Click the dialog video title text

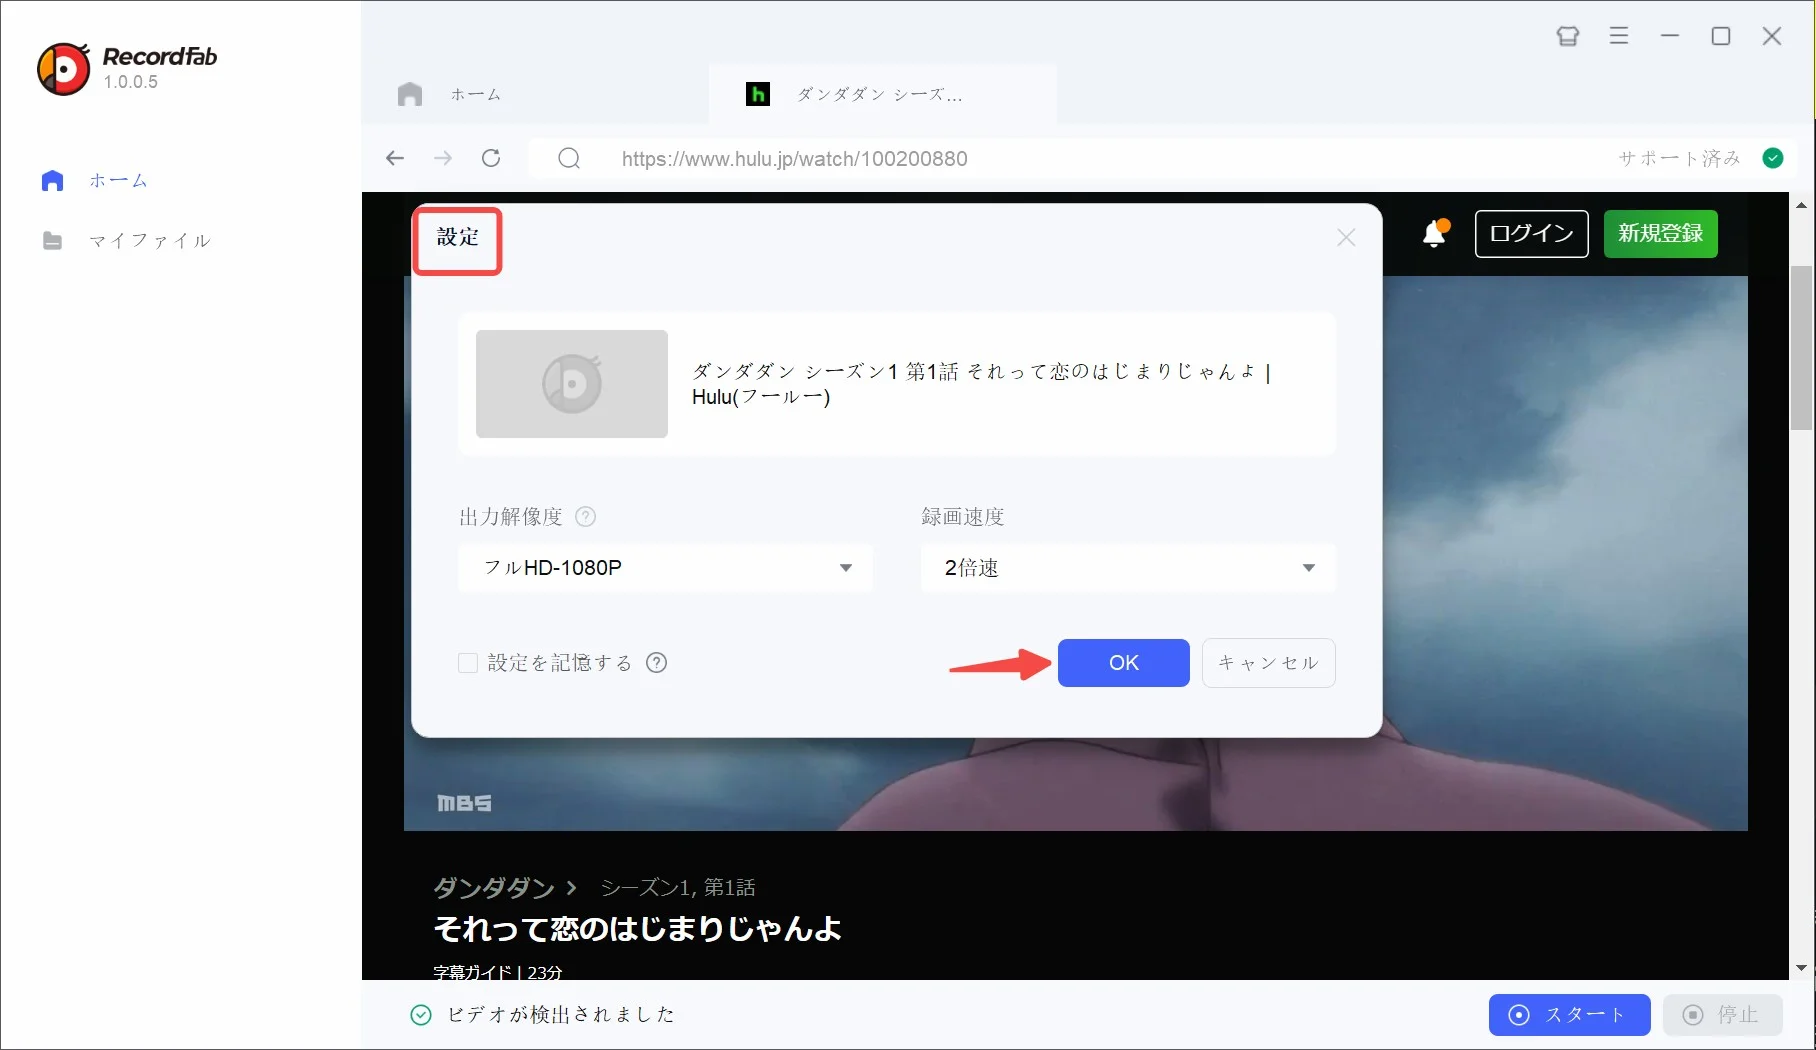pyautogui.click(x=981, y=384)
